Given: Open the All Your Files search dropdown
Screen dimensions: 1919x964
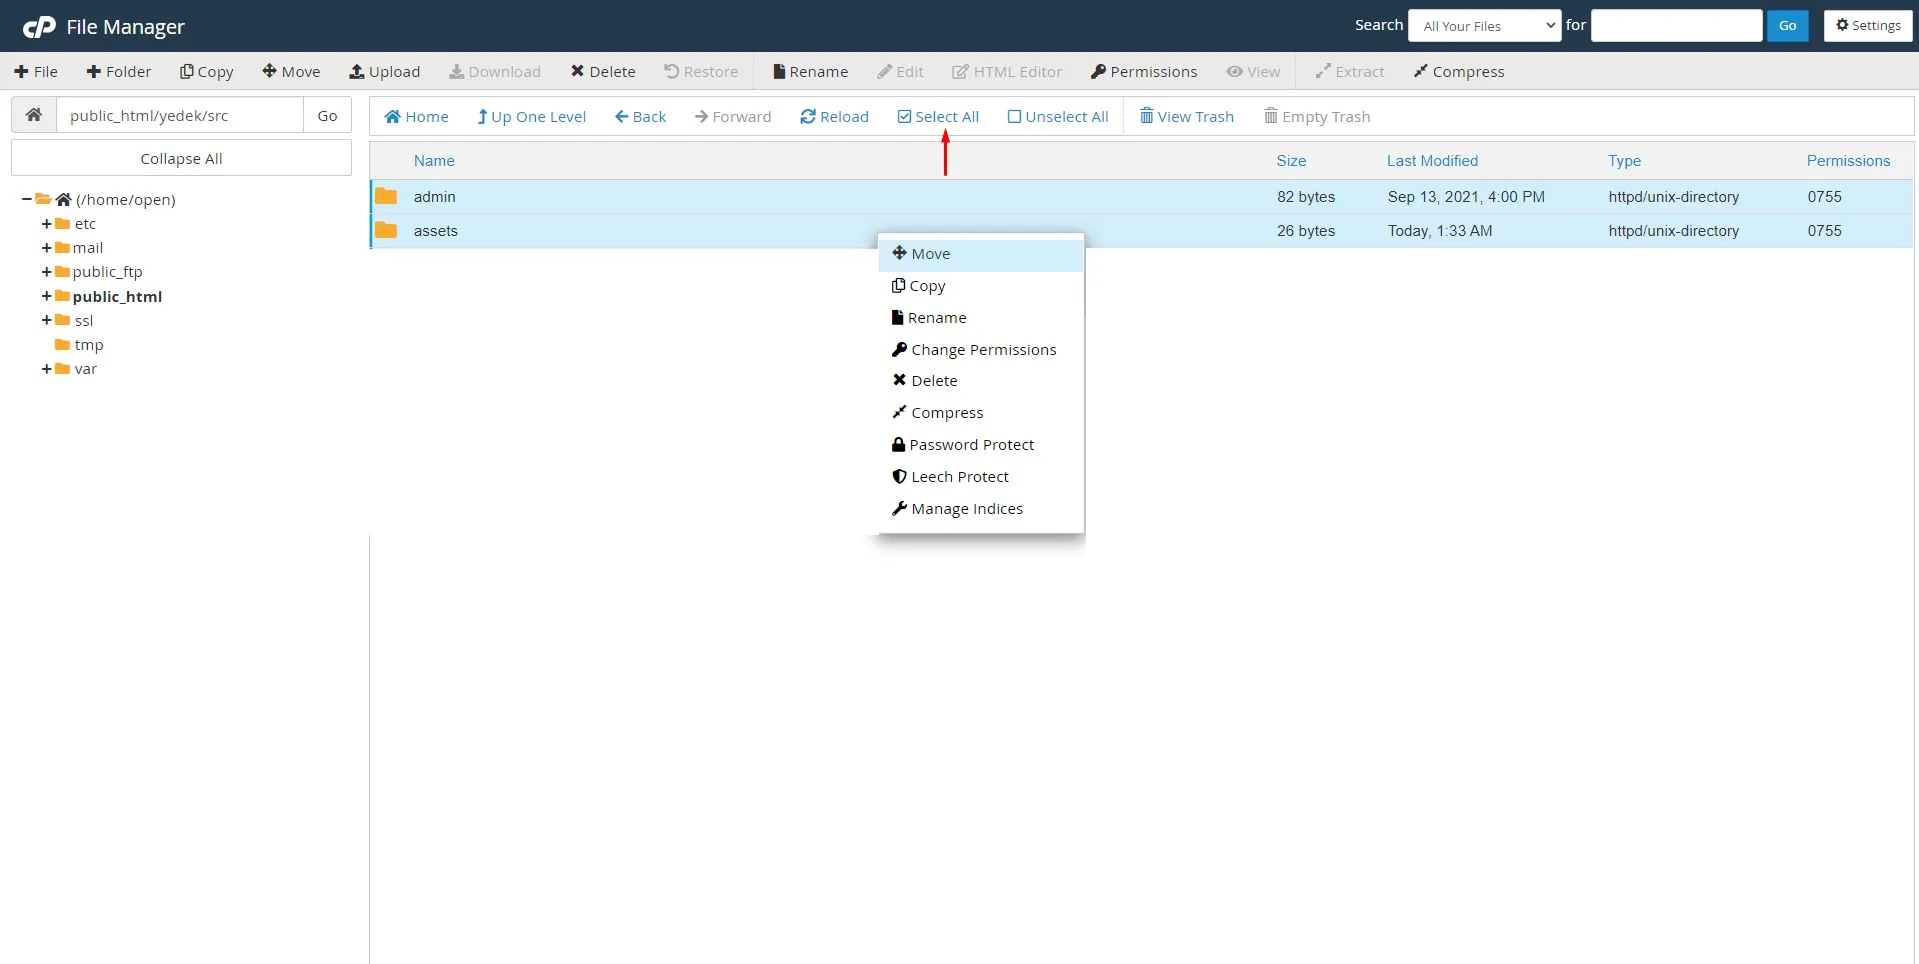Looking at the screenshot, I should point(1484,26).
